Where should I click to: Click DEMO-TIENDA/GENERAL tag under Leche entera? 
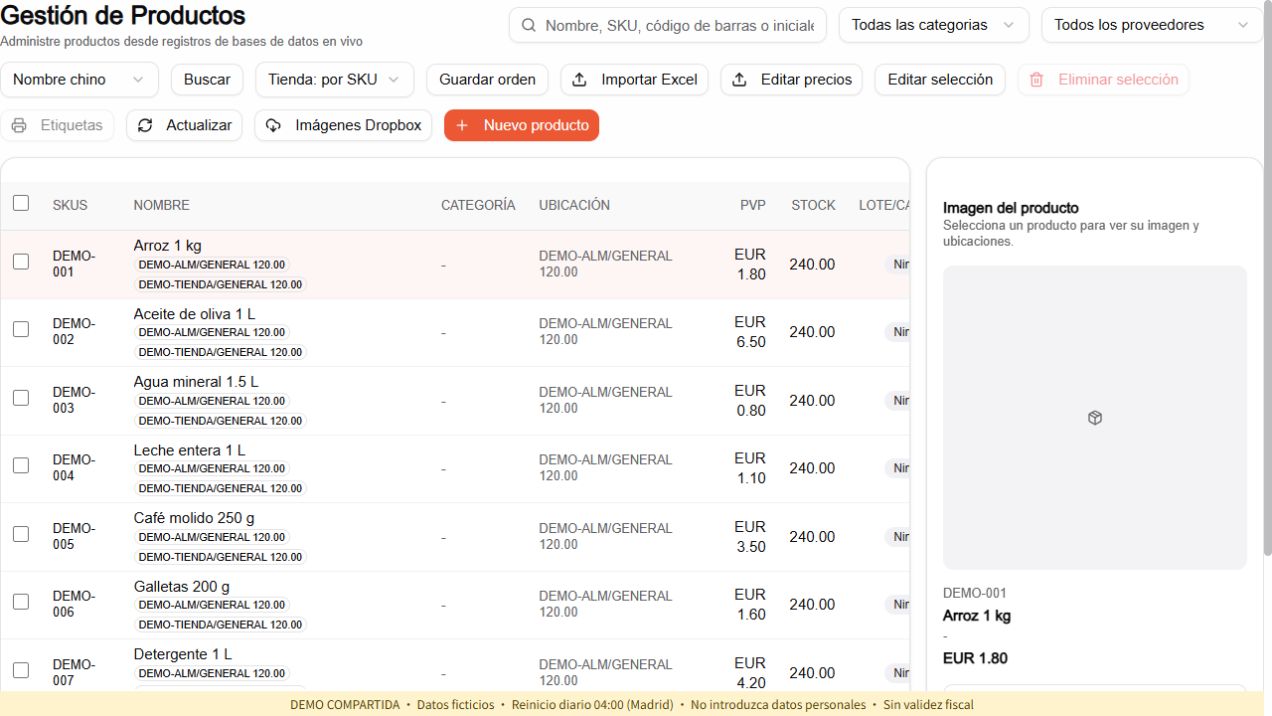coord(220,488)
